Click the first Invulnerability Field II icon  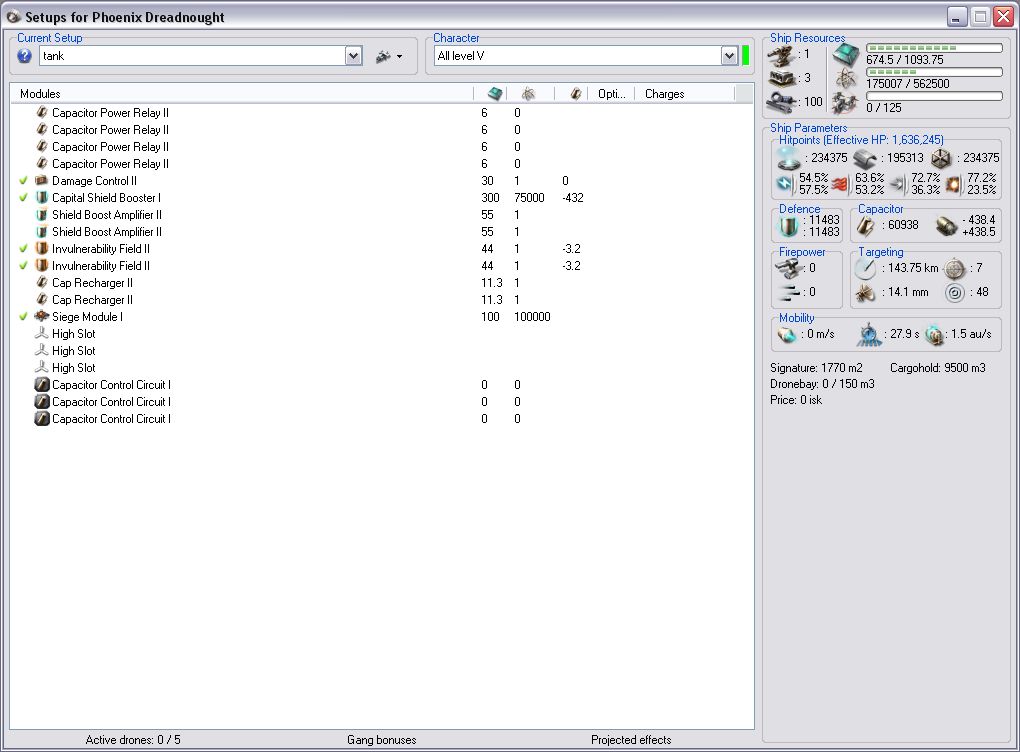click(x=42, y=248)
